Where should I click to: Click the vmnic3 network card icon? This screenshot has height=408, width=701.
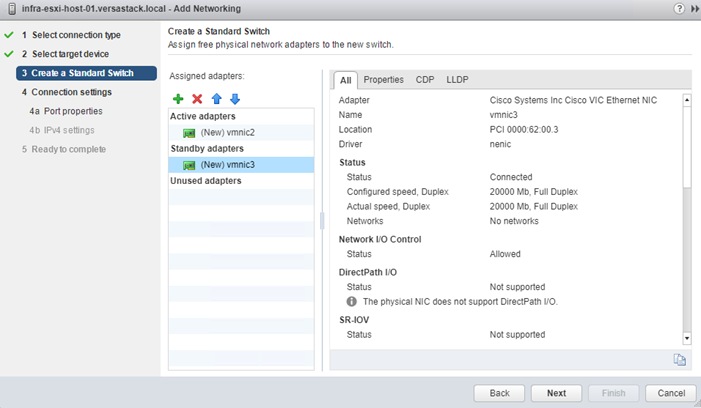(x=189, y=165)
